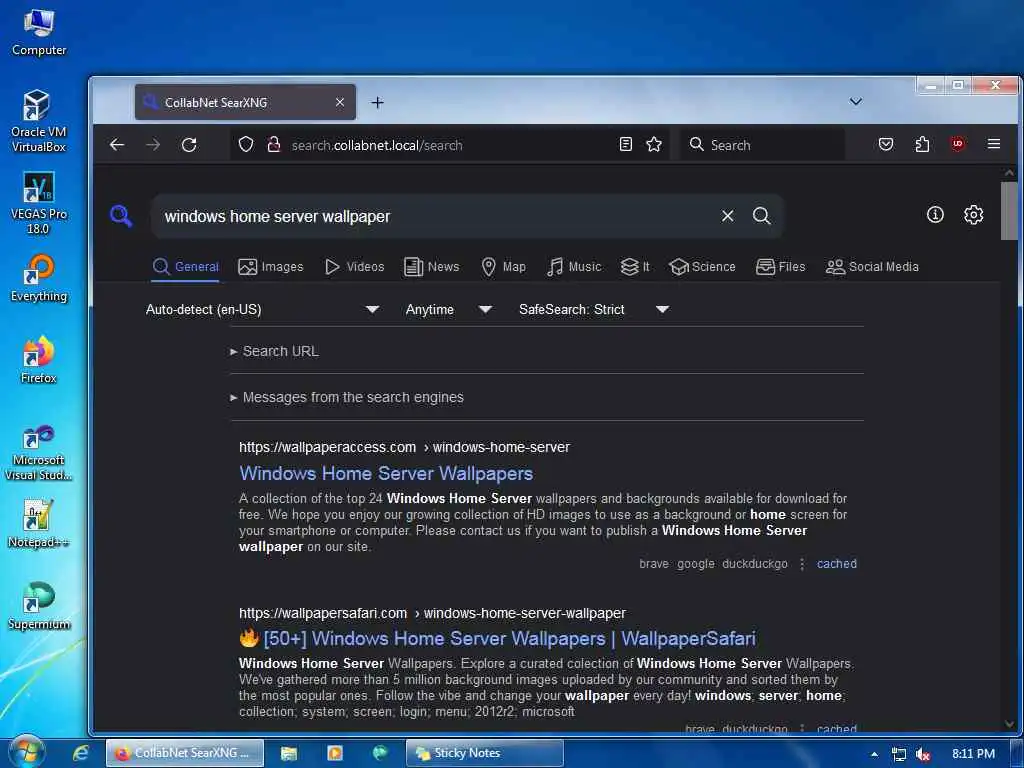1024x768 pixels.
Task: Open Internet Explorer from taskbar
Action: (x=80, y=753)
